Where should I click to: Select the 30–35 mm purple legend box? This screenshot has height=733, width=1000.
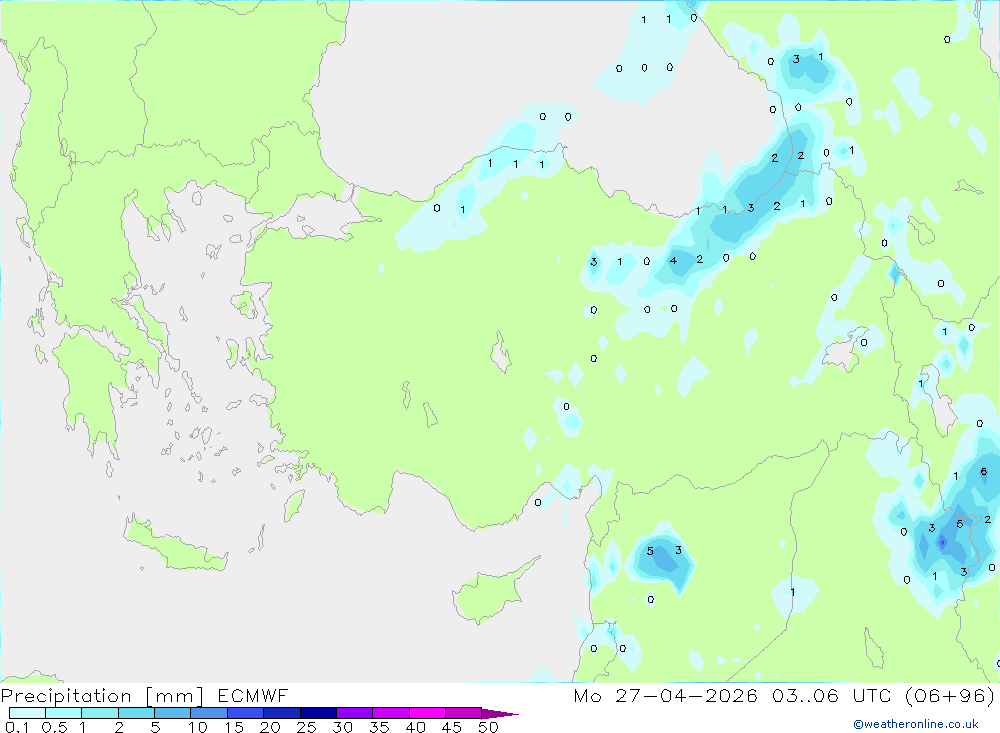point(354,713)
